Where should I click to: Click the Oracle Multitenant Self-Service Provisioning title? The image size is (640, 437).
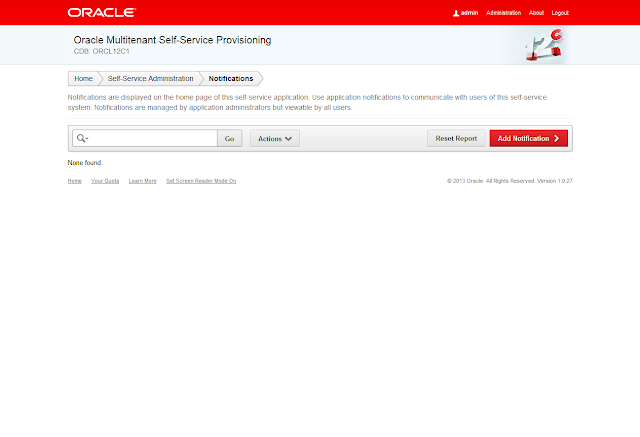172,40
